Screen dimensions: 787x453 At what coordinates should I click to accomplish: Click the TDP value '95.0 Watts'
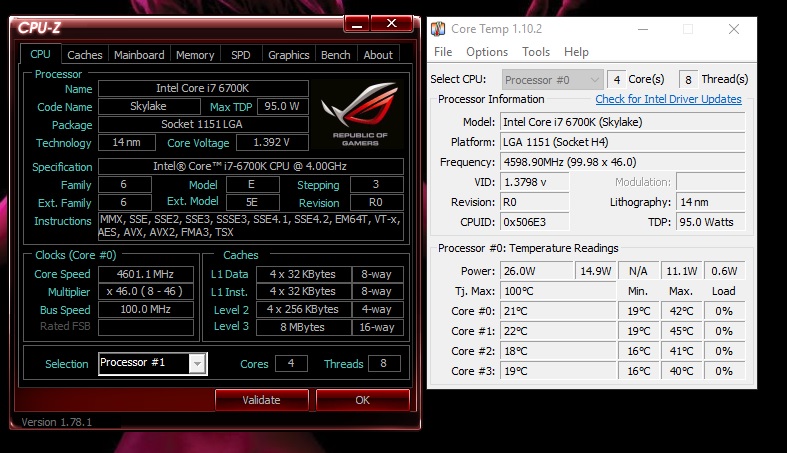(711, 222)
